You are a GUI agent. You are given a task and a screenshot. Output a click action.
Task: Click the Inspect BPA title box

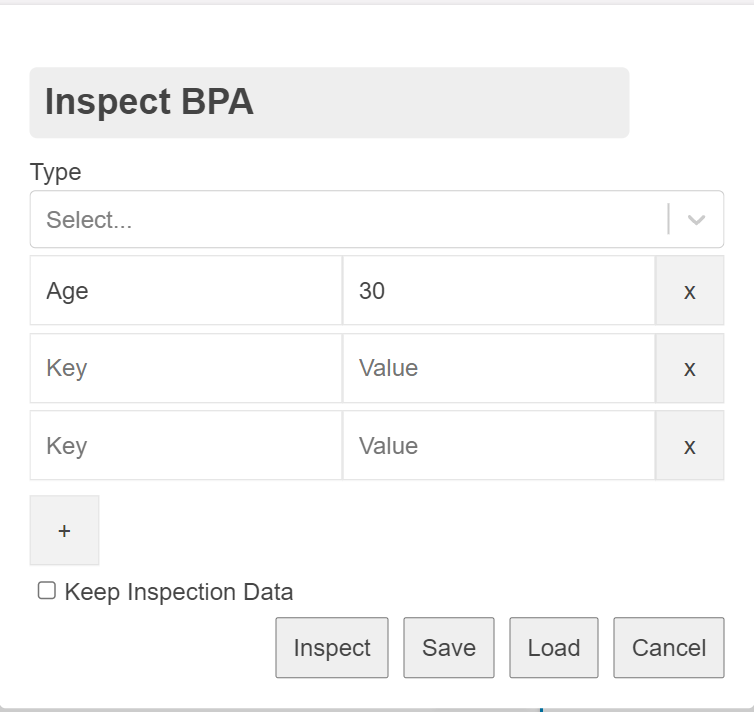tap(329, 103)
